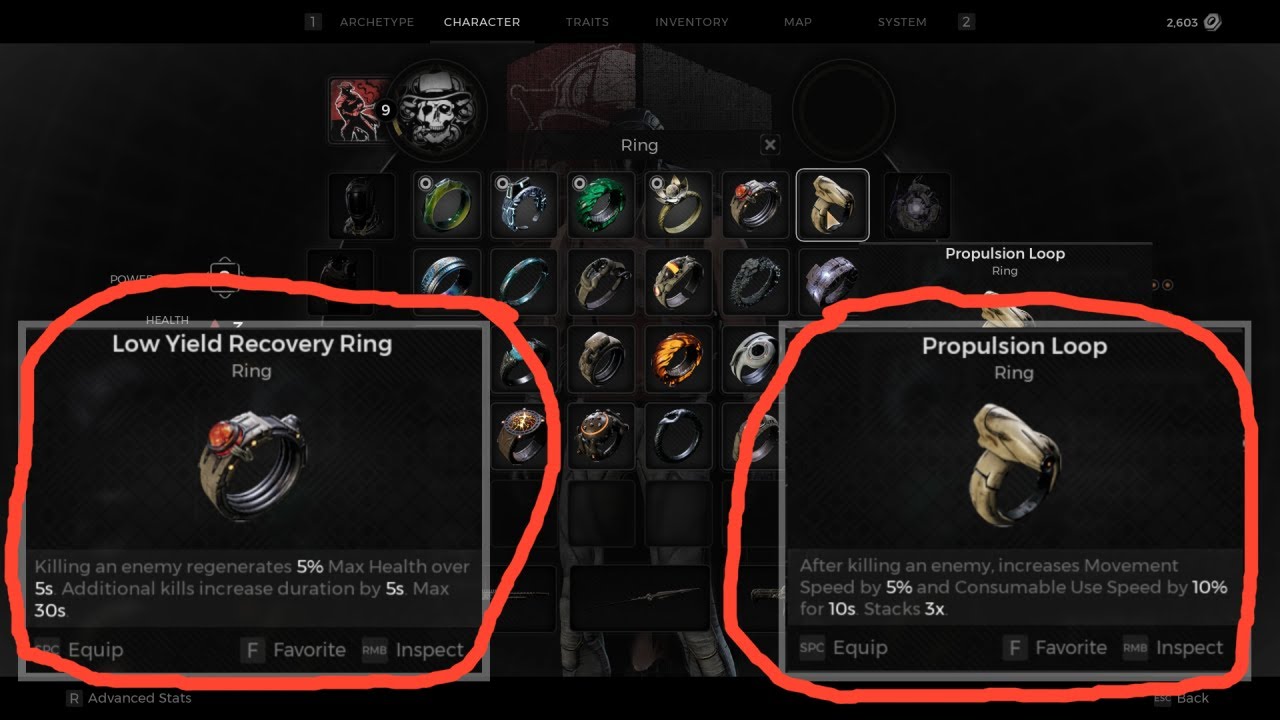
Task: Select the Propulsion Loop ring in the grid
Action: click(832, 205)
